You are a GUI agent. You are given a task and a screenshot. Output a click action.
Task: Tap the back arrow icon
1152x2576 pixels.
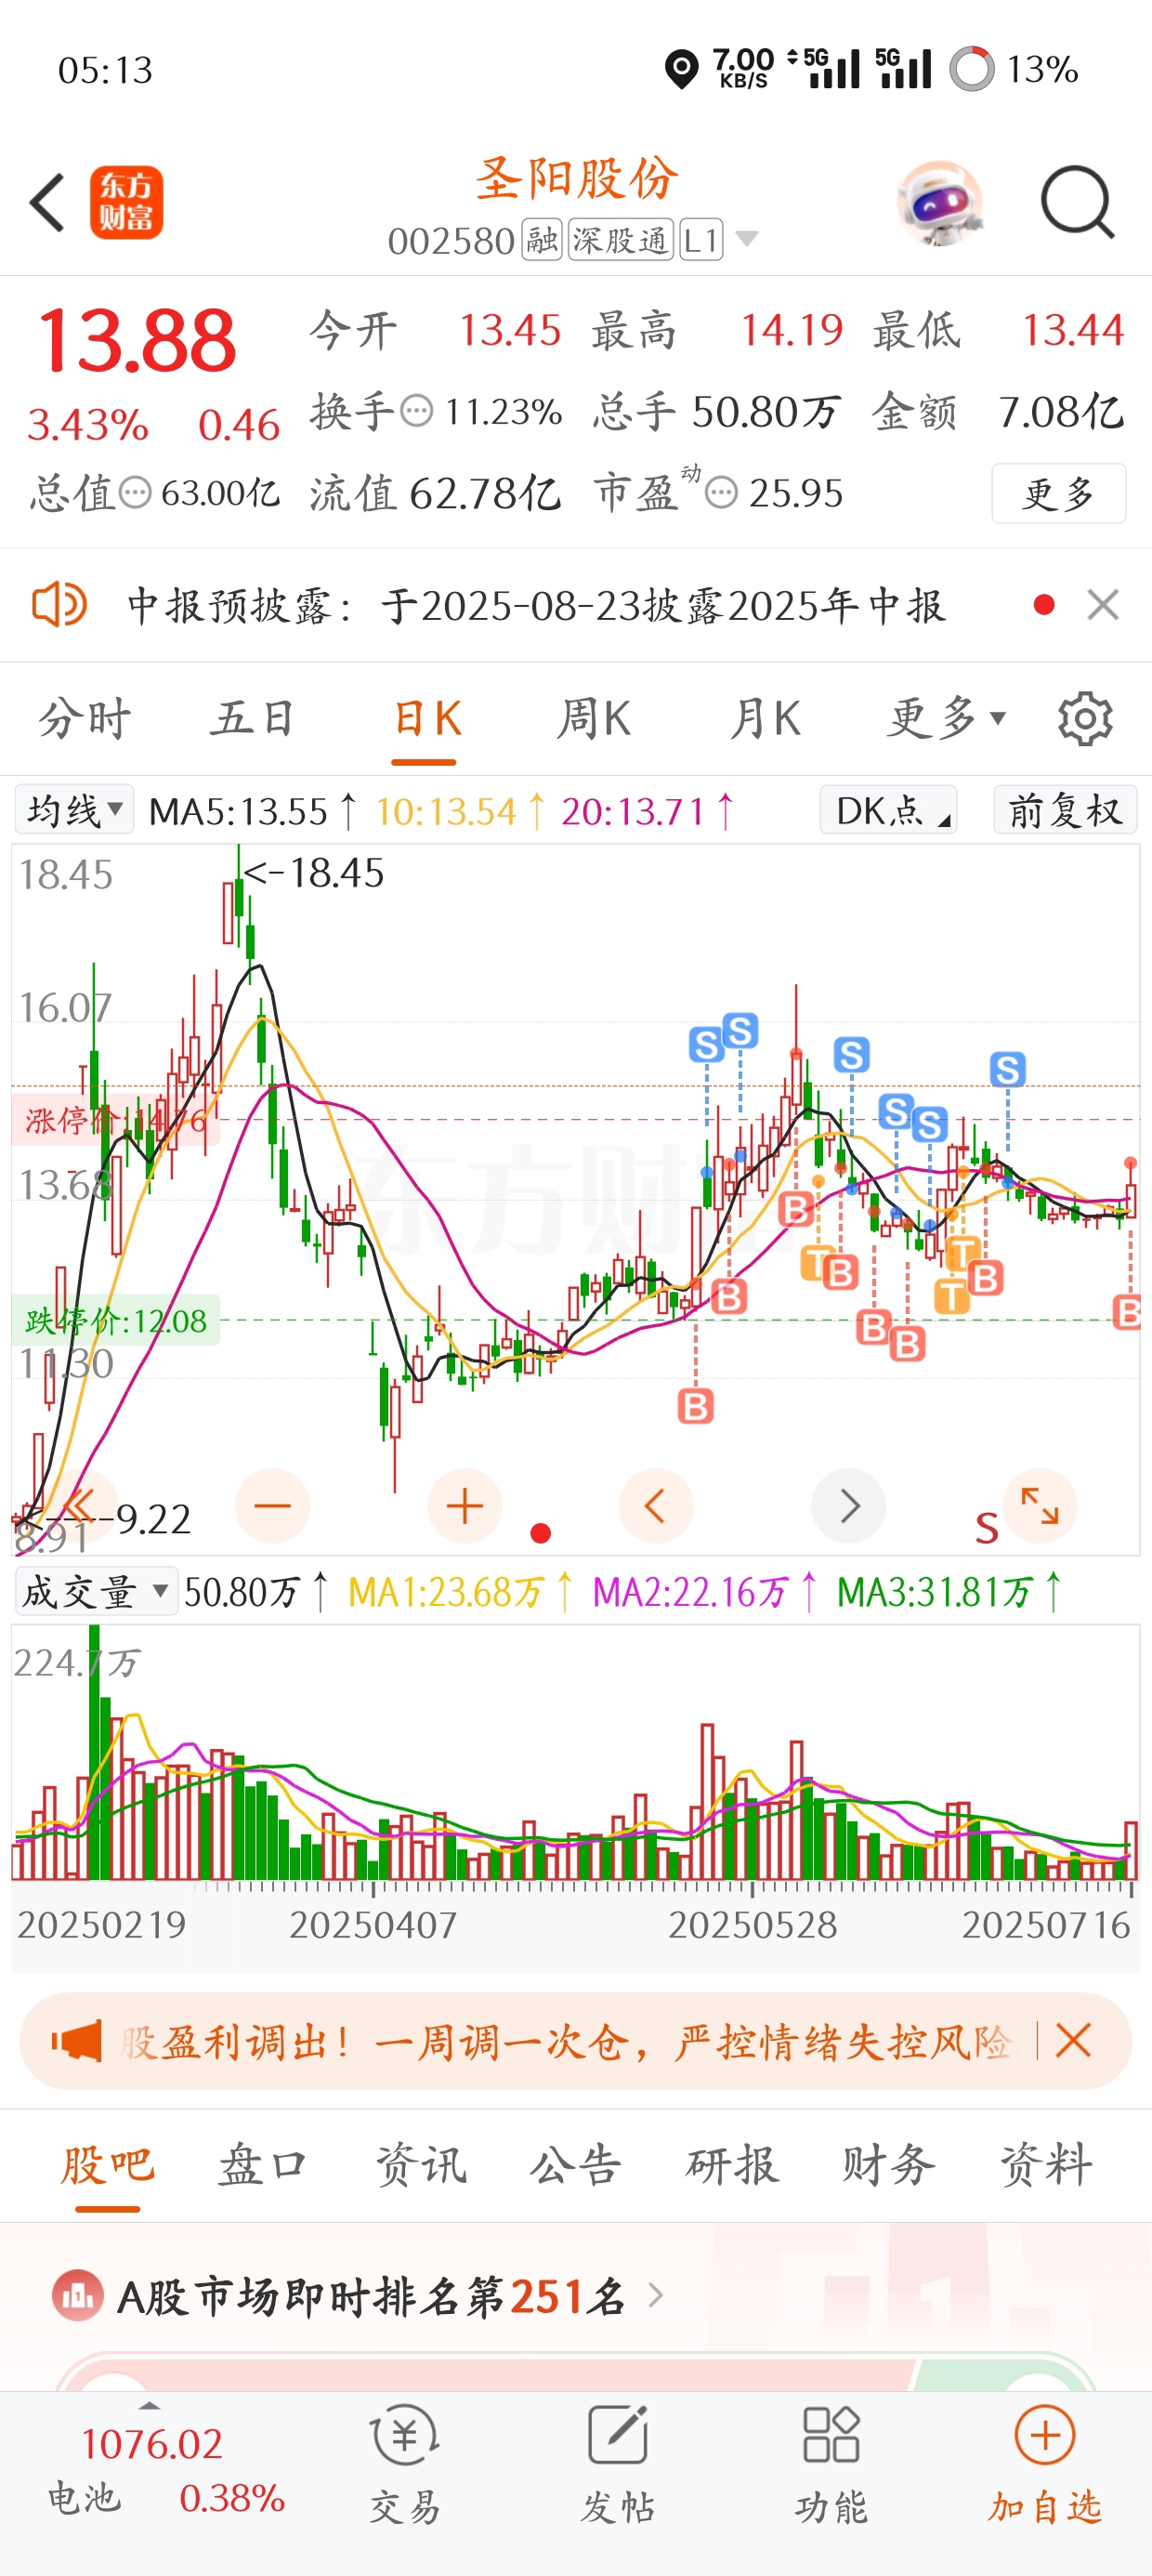(47, 203)
